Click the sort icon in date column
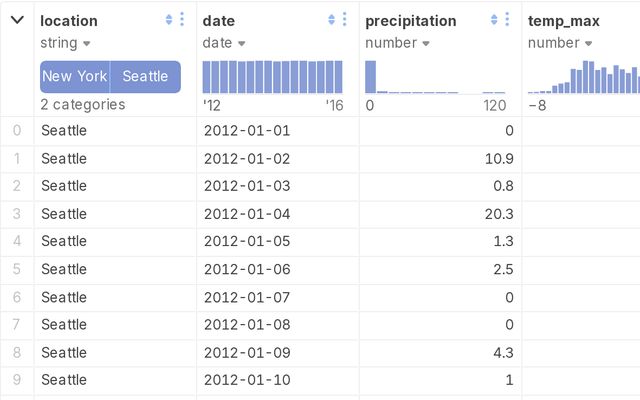This screenshot has height=400, width=640. 332,20
